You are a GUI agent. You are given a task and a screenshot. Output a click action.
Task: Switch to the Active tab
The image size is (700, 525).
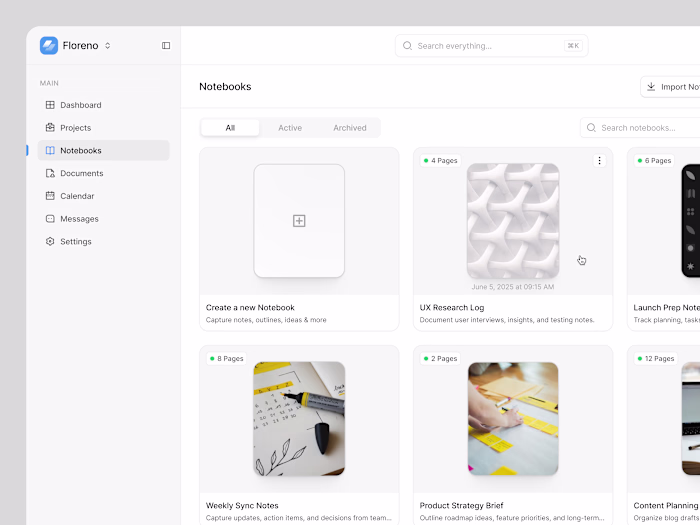point(290,128)
